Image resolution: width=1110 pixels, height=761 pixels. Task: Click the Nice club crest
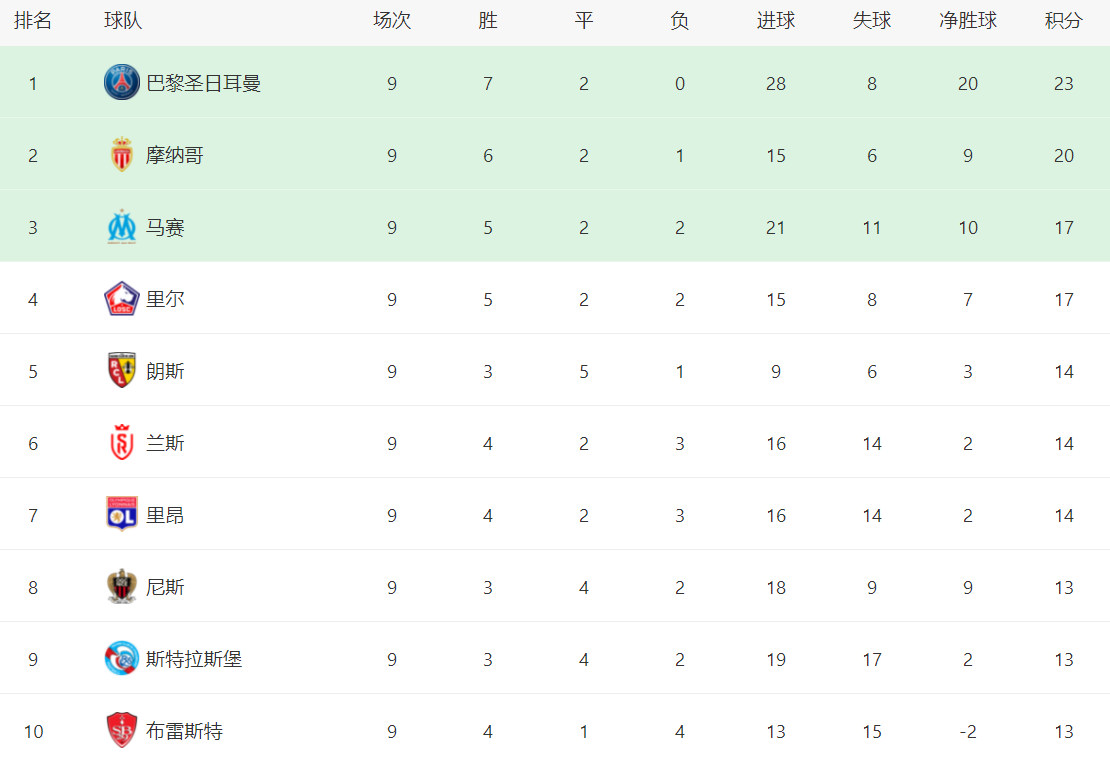coord(122,587)
